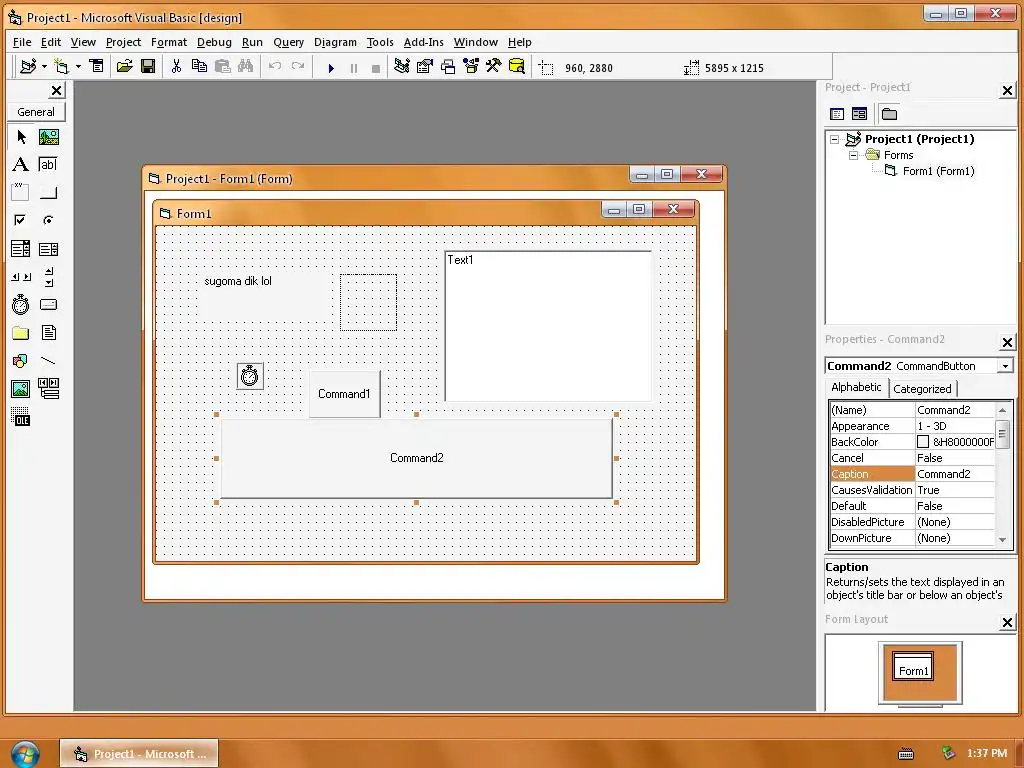This screenshot has width=1024, height=768.
Task: Select the ListBox tool
Action: [x=48, y=249]
